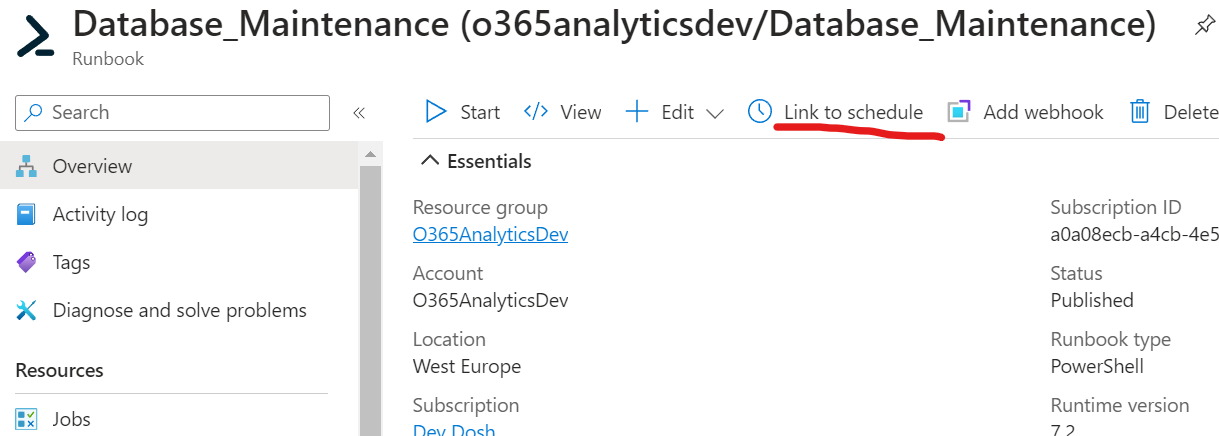Click the Published status value
This screenshot has height=436, width=1219.
pos(1092,300)
